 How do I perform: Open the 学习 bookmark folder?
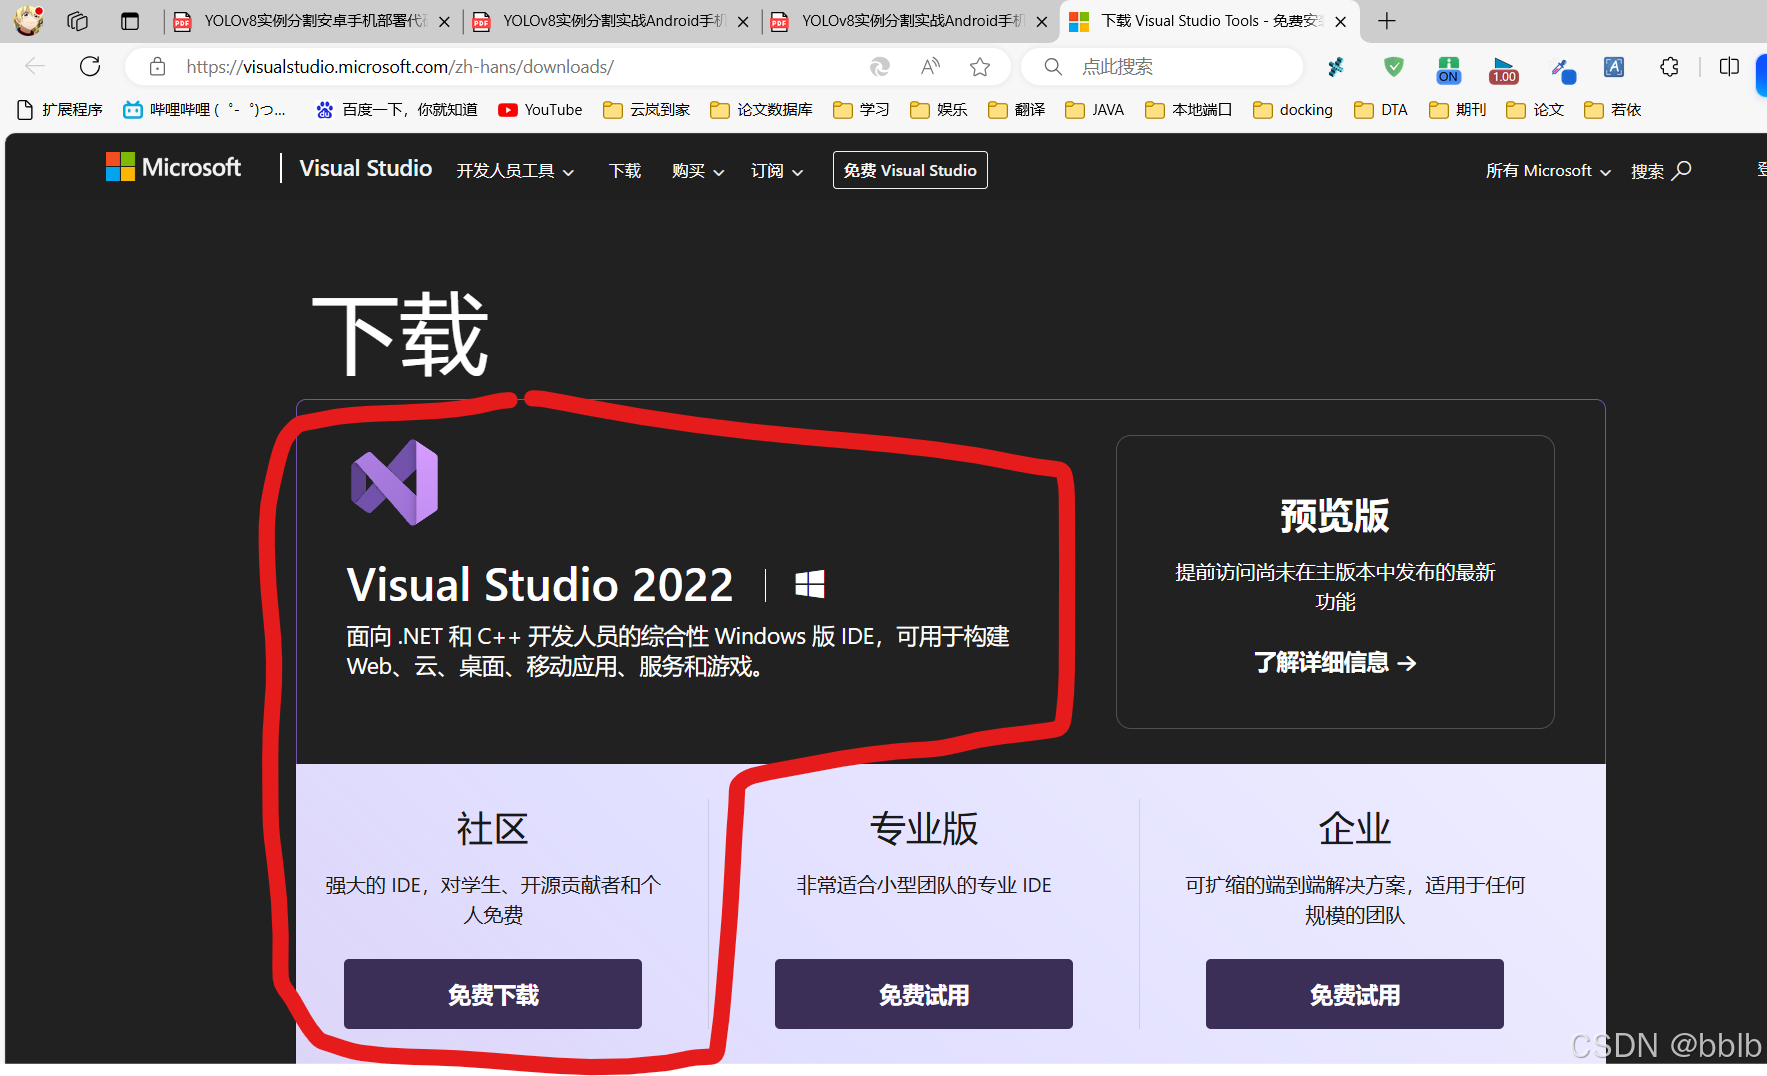[861, 110]
